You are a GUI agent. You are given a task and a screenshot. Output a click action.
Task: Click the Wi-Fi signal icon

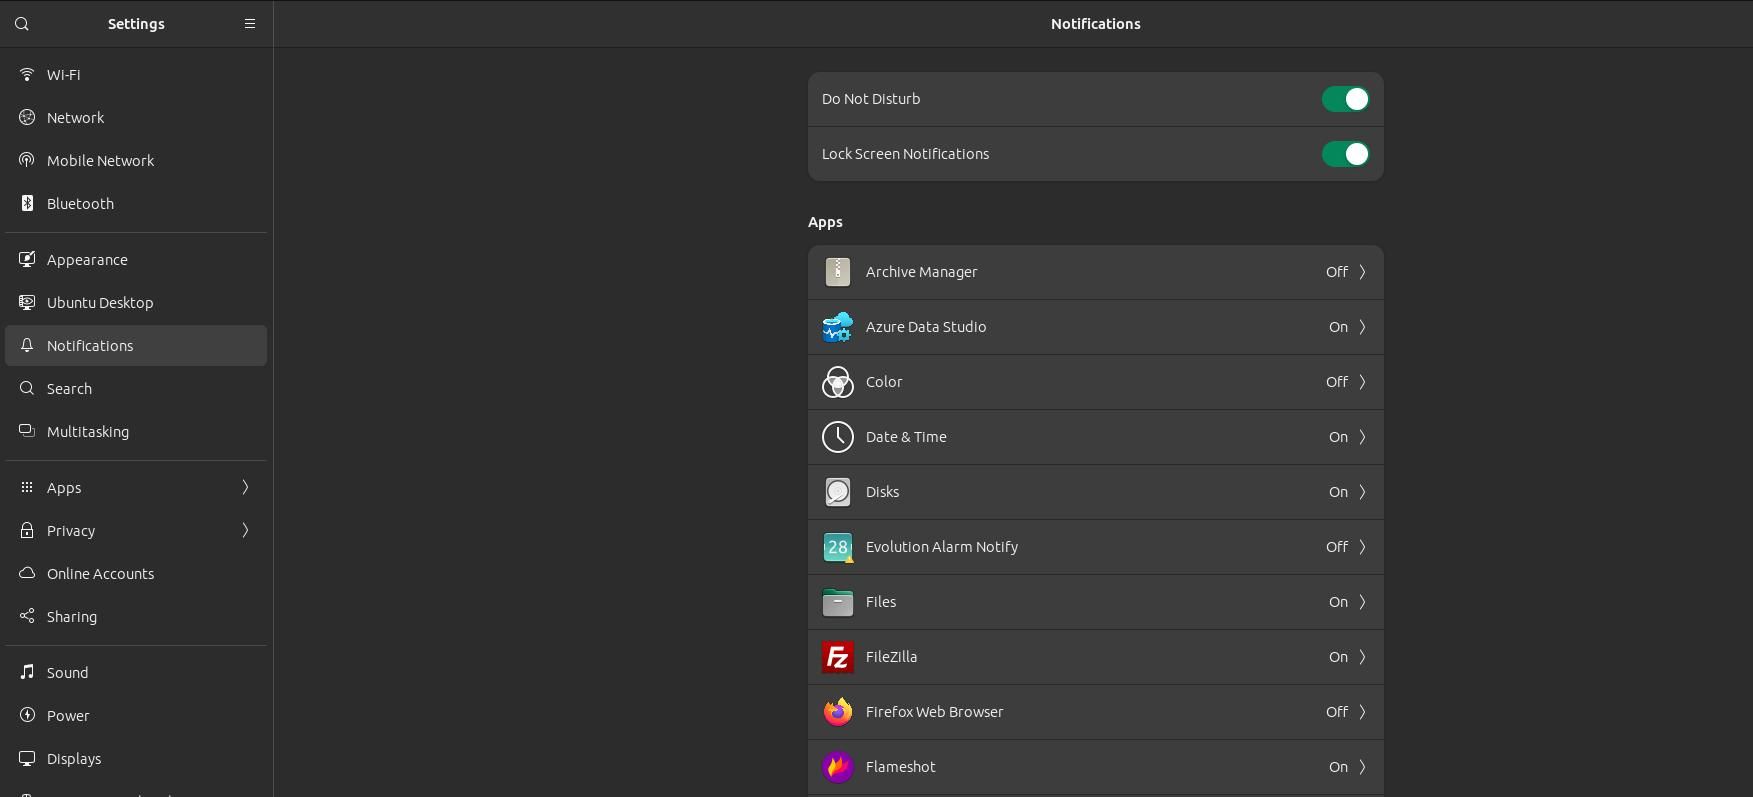(27, 75)
